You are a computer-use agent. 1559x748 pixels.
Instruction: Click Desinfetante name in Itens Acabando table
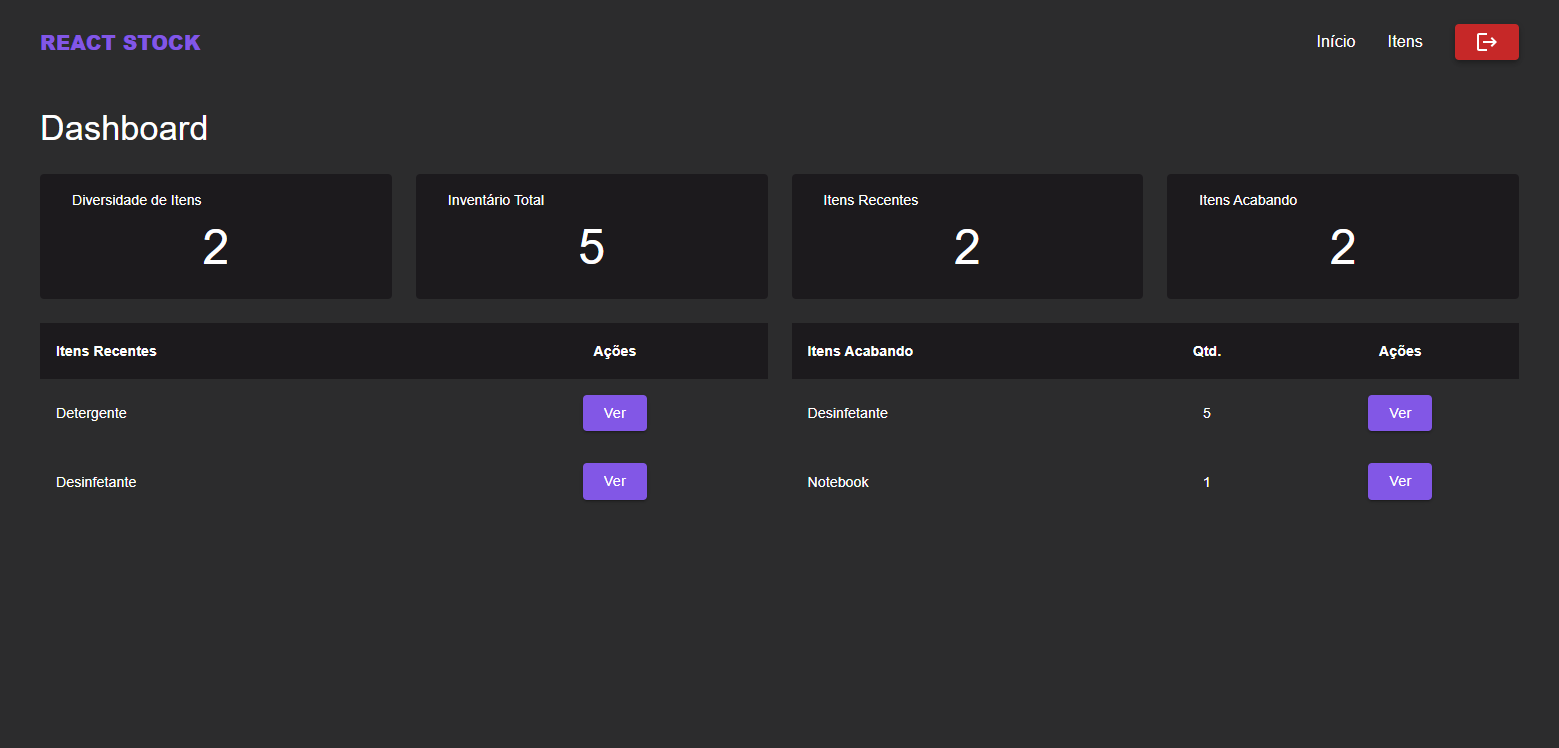pyautogui.click(x=847, y=413)
